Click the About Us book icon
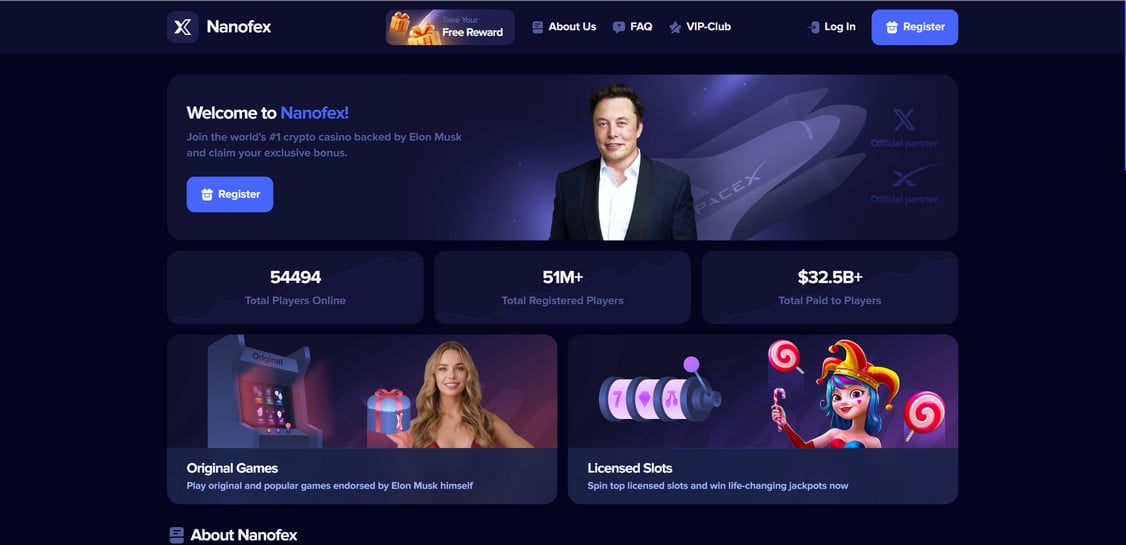The width and height of the screenshot is (1126, 545). point(538,27)
